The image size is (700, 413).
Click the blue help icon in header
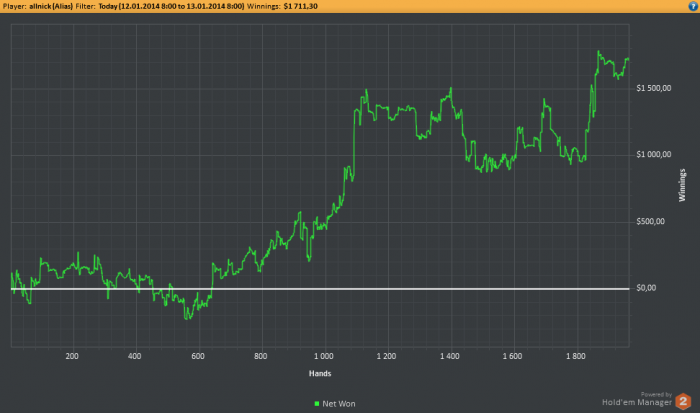click(693, 6)
